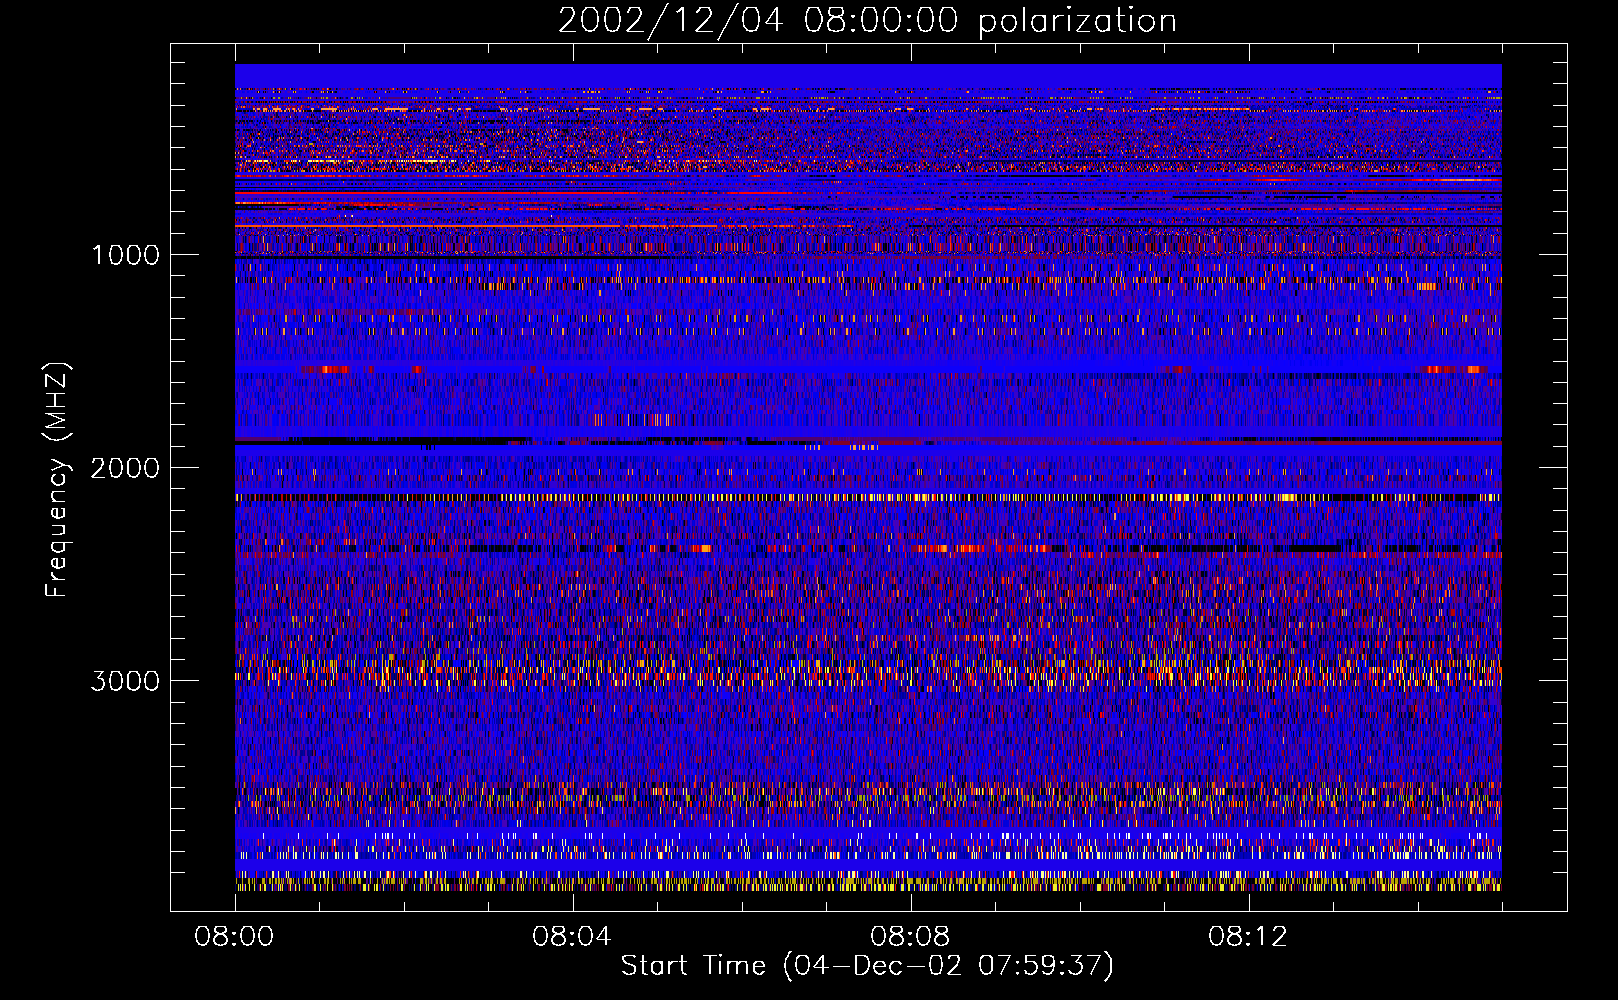The image size is (1618, 1000).
Task: Click the 3000 frequency tick label
Action: tap(125, 681)
